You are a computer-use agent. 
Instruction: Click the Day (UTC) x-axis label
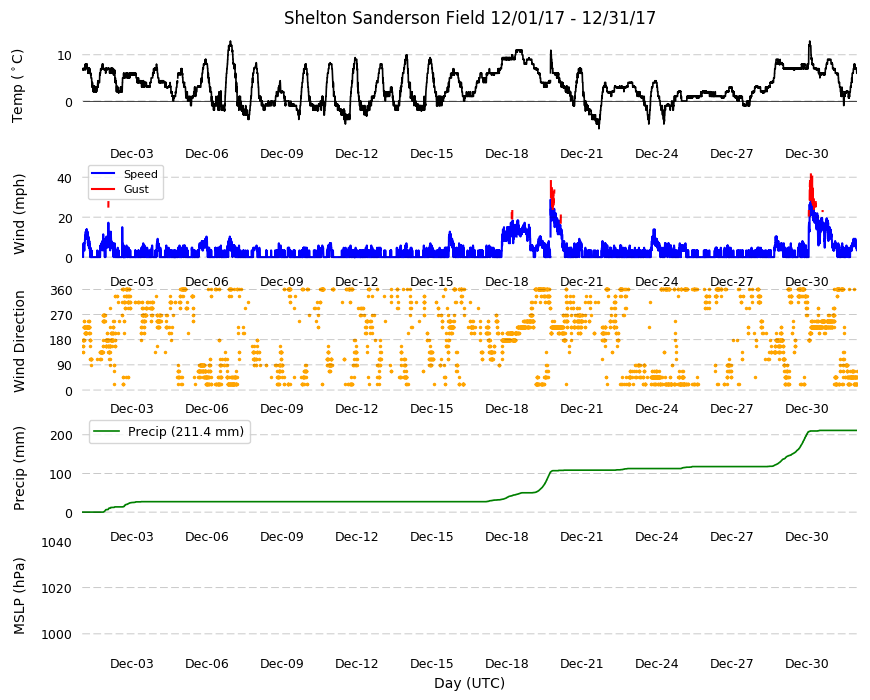[x=469, y=683]
